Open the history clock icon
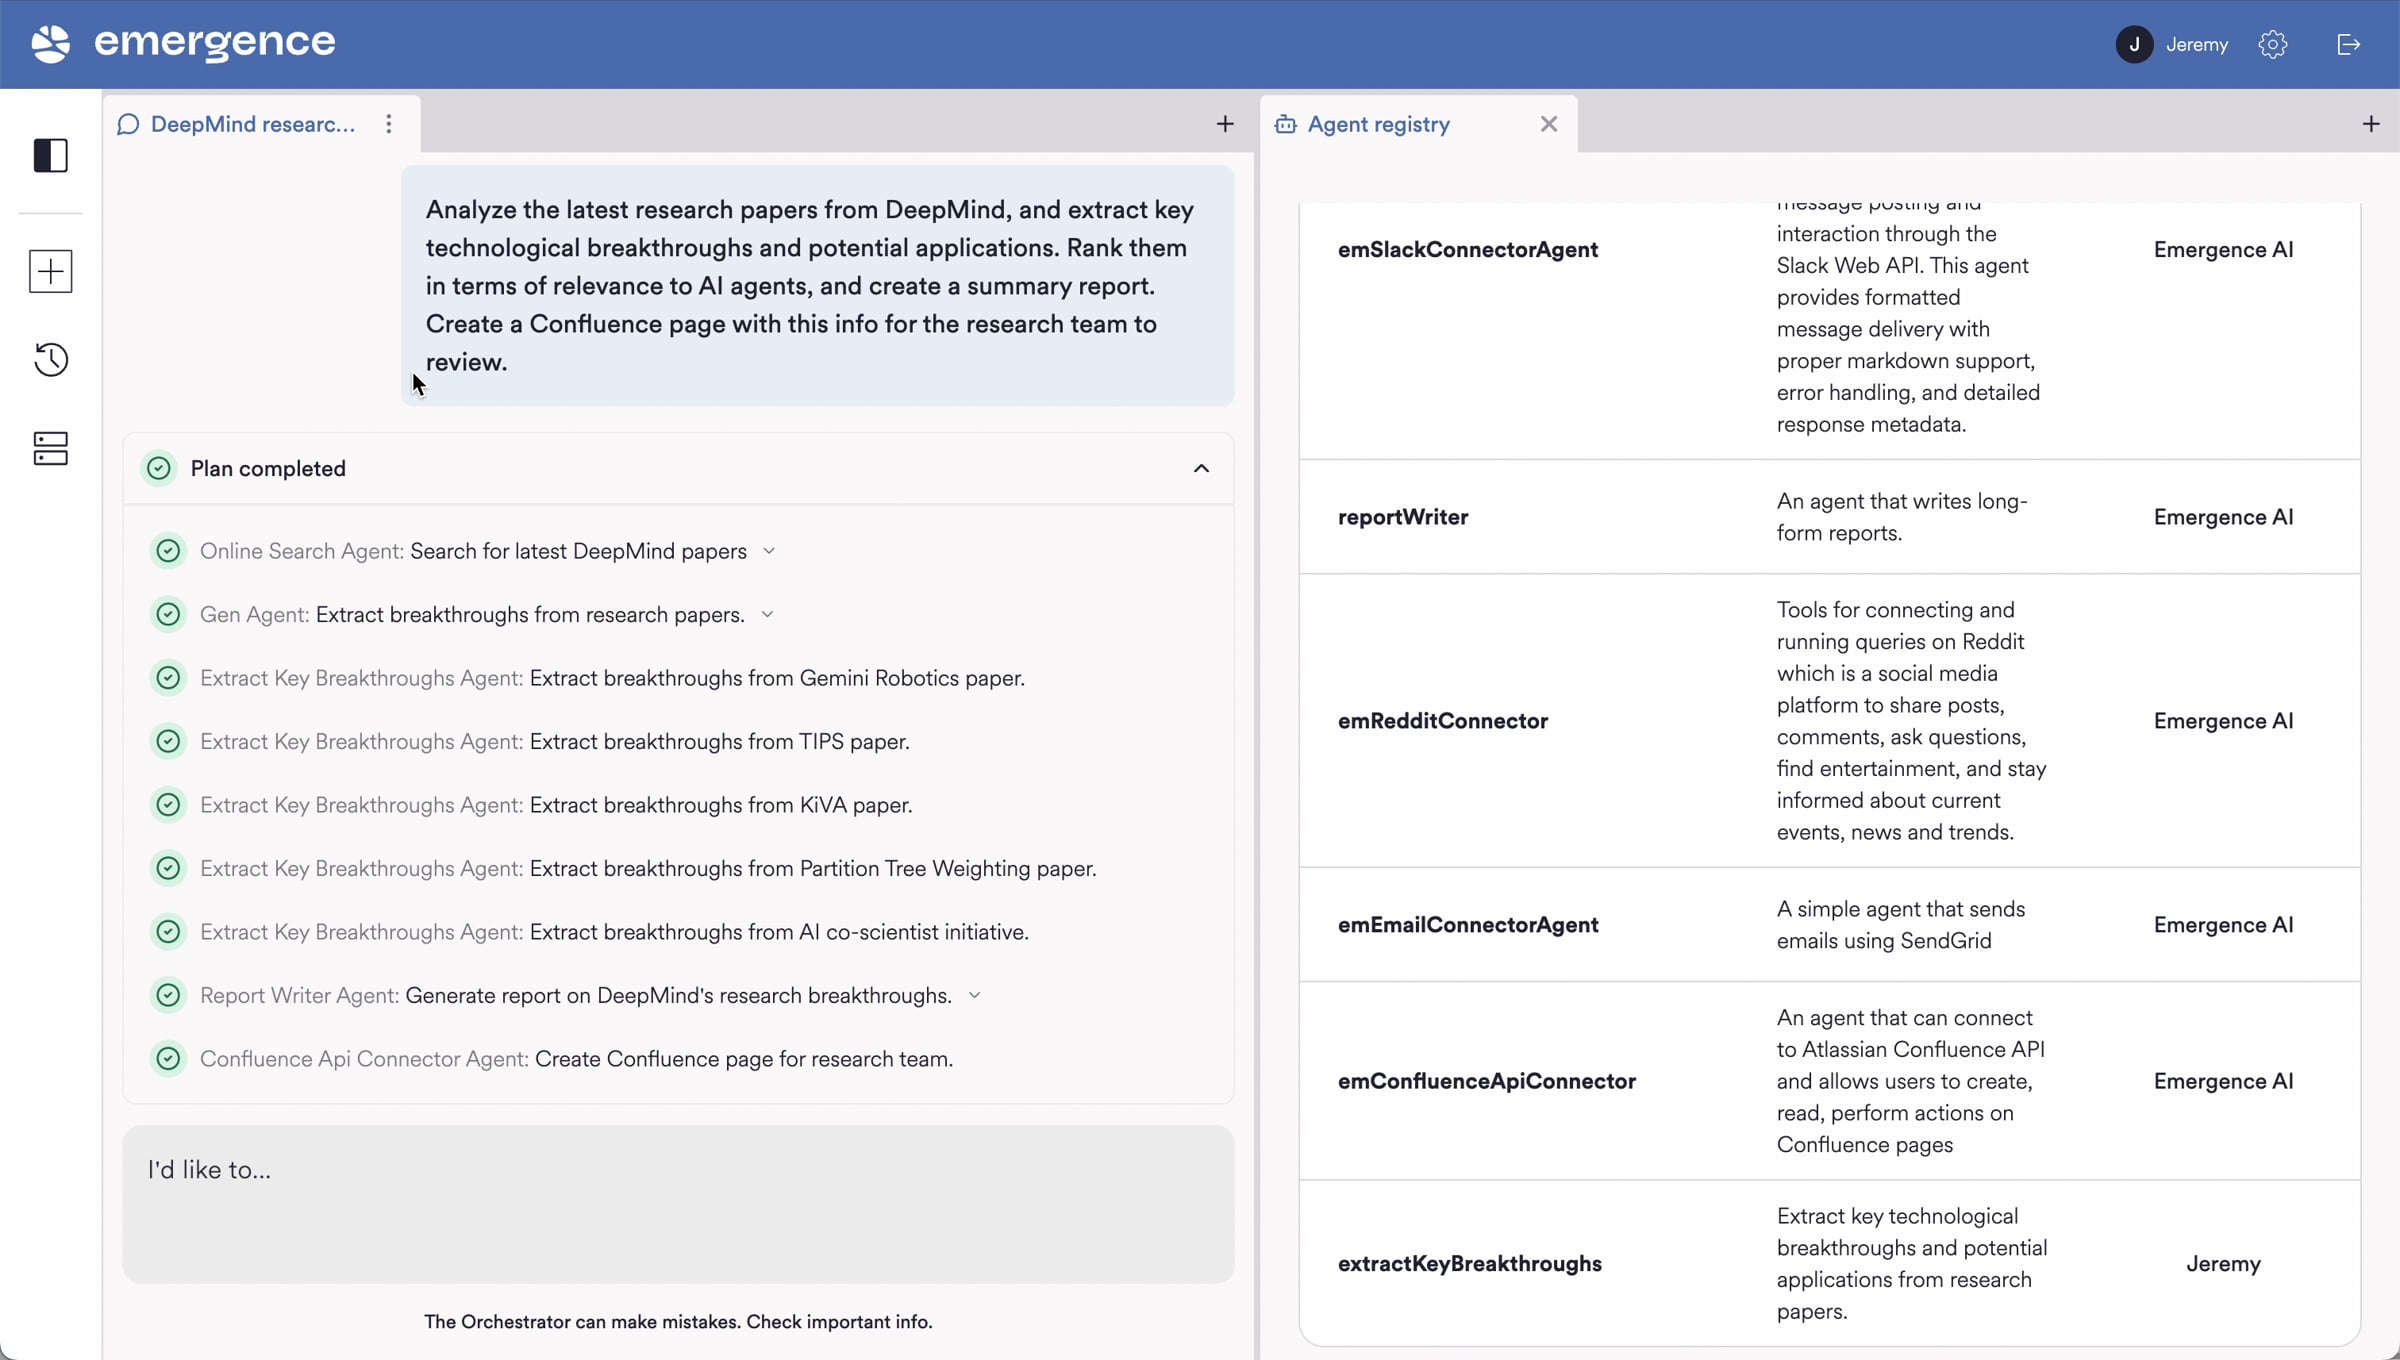 click(50, 359)
